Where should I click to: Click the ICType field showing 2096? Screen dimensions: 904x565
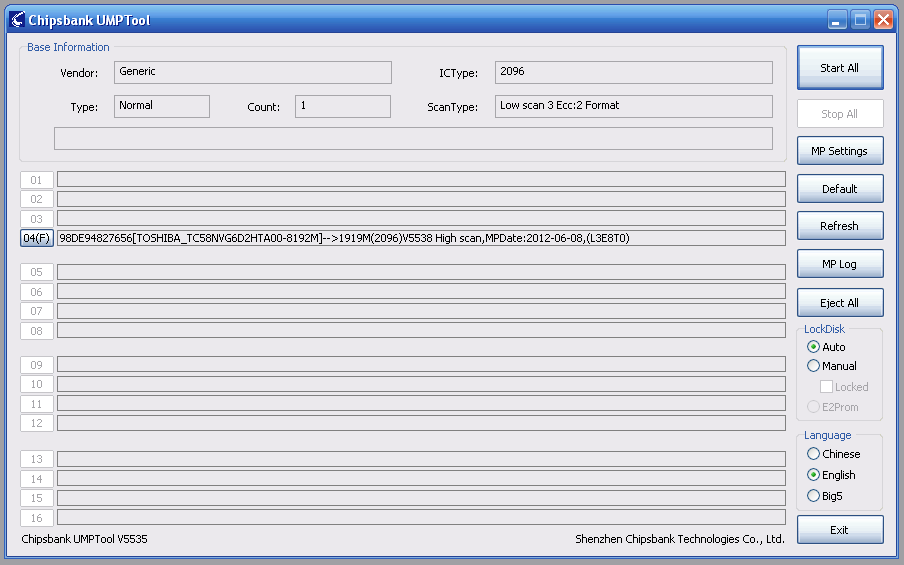(634, 72)
